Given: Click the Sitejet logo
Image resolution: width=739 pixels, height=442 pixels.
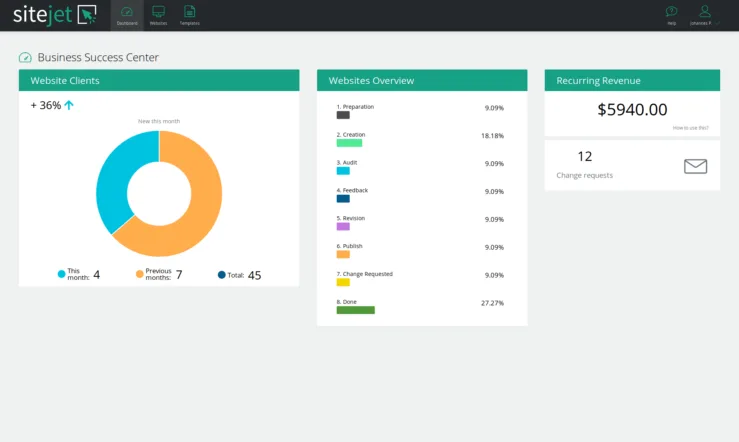Looking at the screenshot, I should [55, 15].
